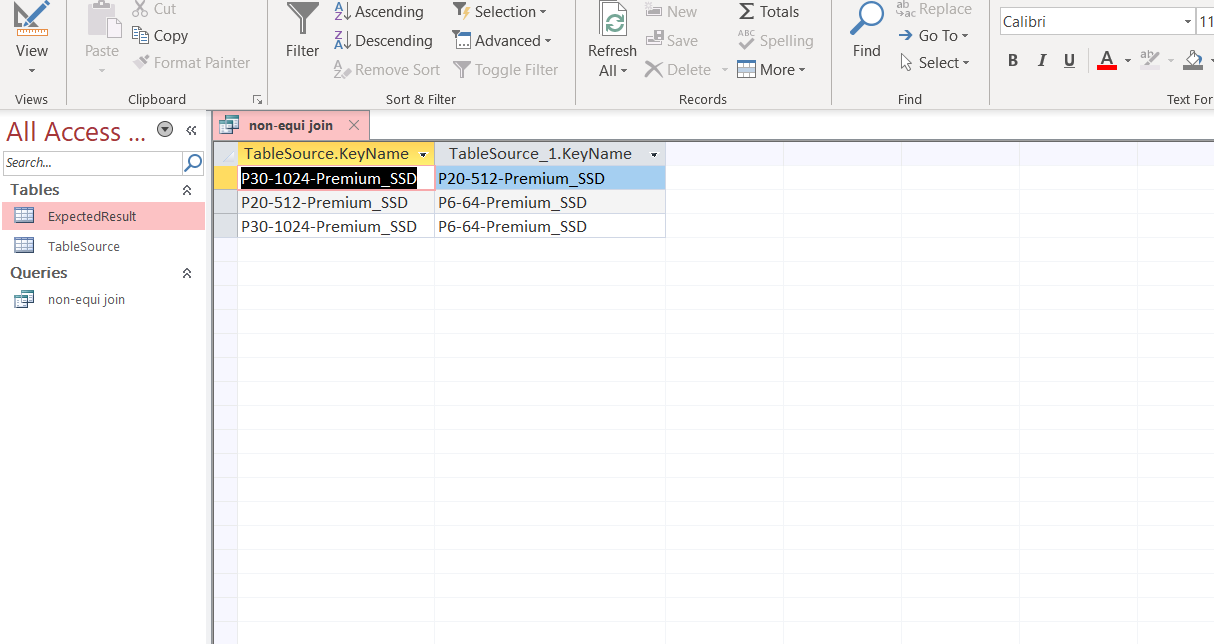Open the Selection filter dropdown
Screen dimensions: 1214x644
(x=500, y=12)
